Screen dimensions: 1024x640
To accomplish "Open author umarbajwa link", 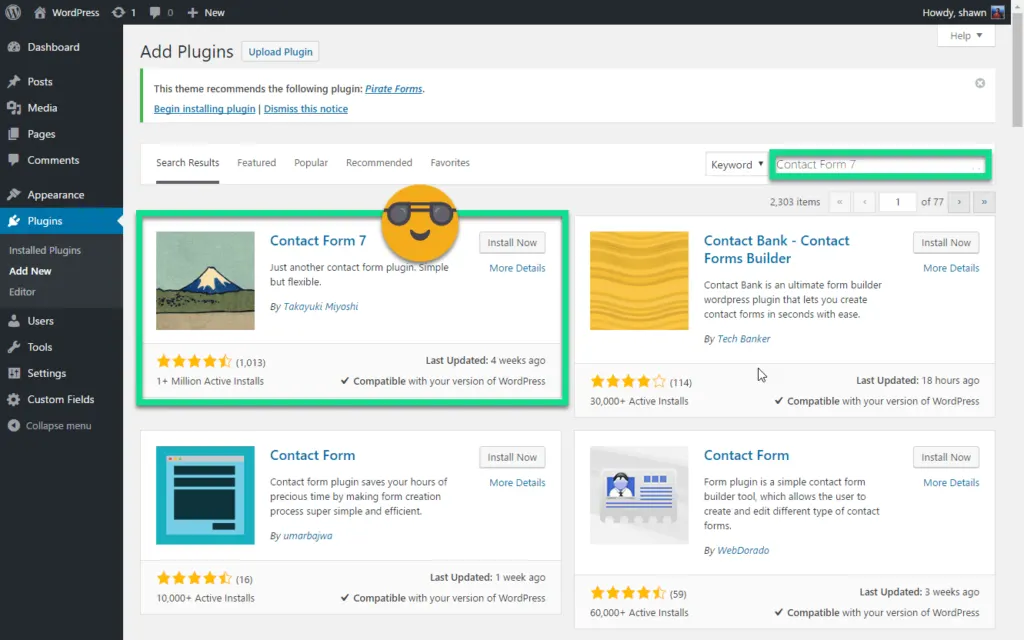I will [x=308, y=536].
